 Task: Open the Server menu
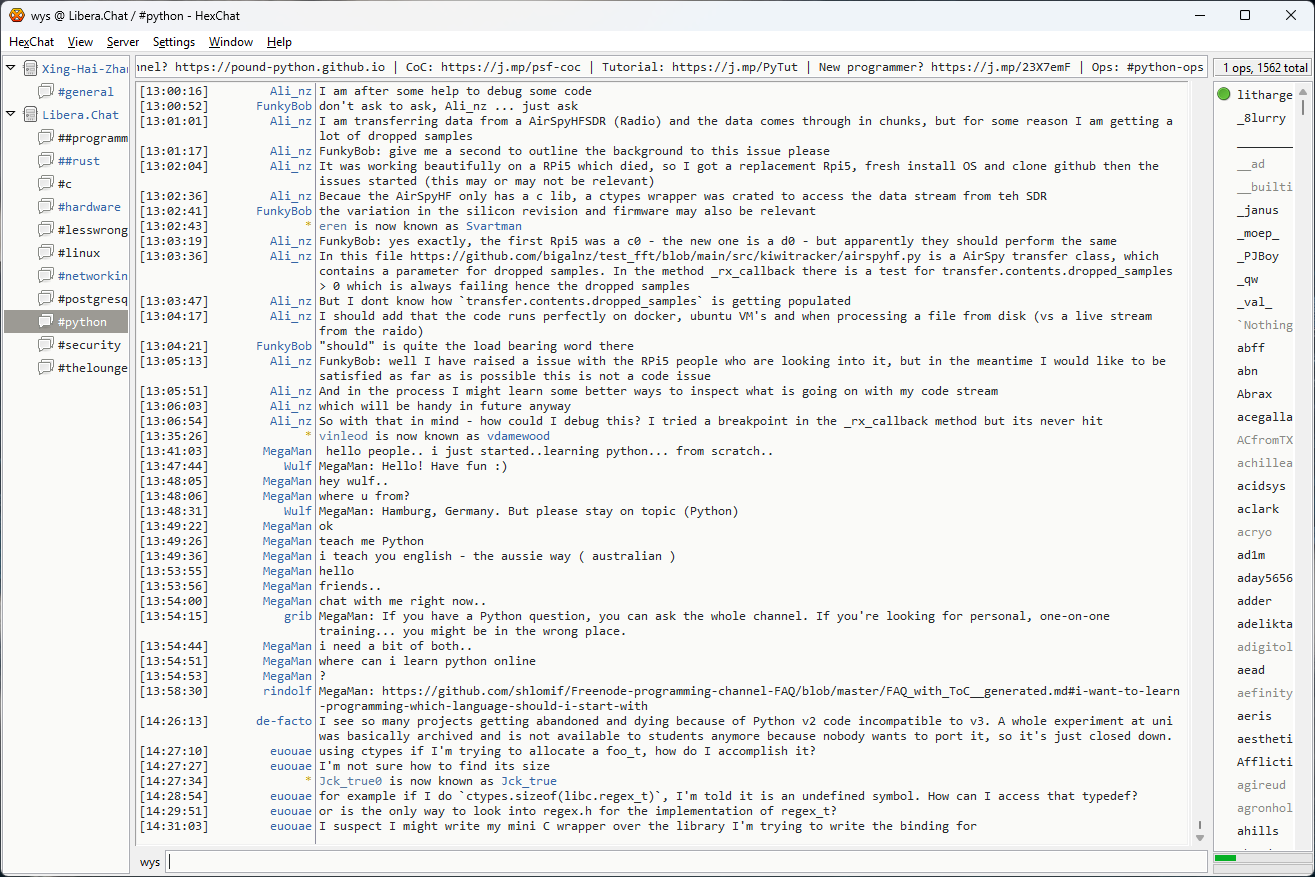123,42
